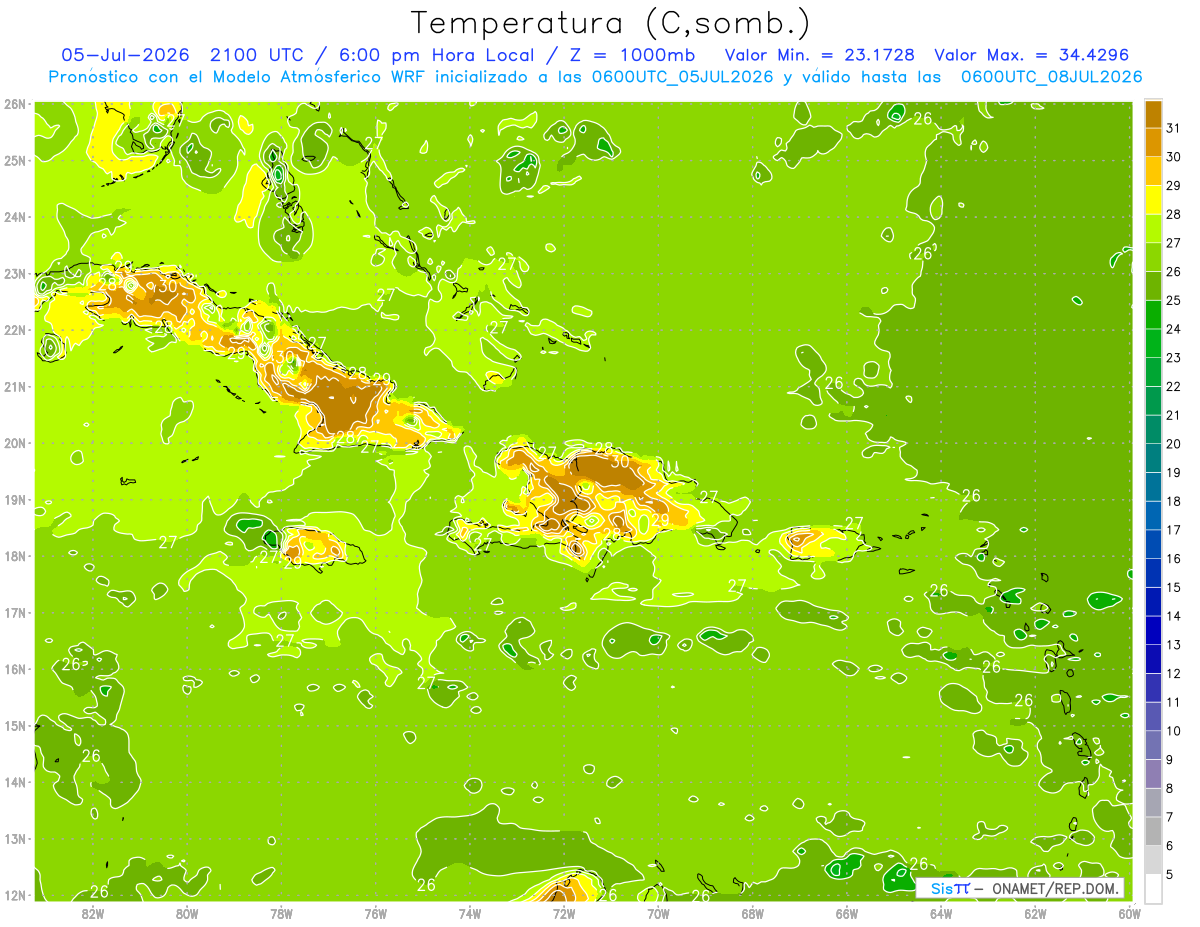
Task: Click the "18N" latitude axis label
Action: [x=15, y=556]
